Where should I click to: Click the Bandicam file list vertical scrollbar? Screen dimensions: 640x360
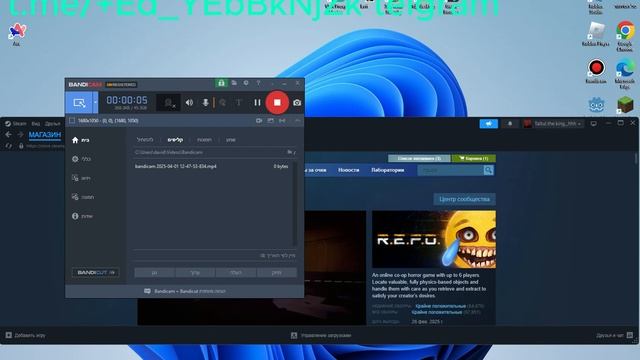pos(295,204)
